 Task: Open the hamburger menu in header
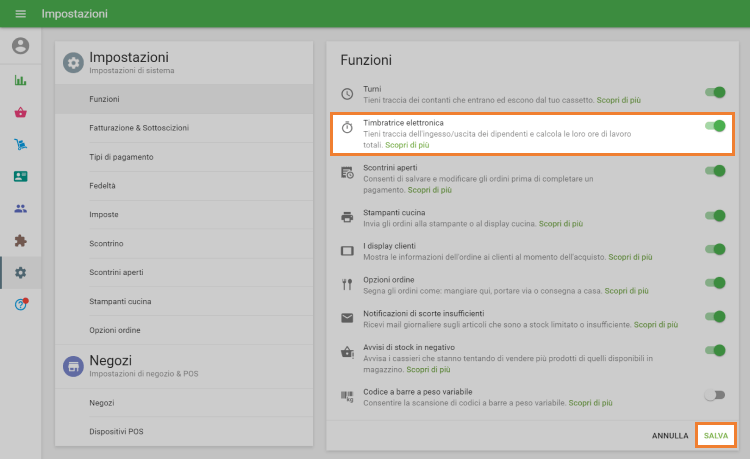pyautogui.click(x=20, y=14)
